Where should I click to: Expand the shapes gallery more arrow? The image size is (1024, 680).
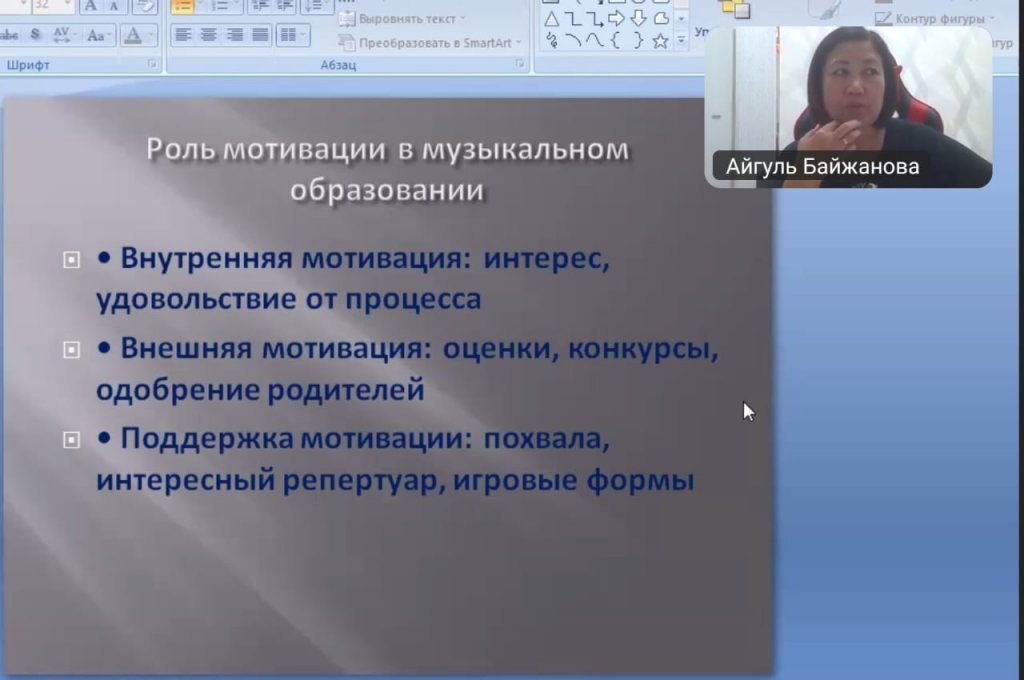coord(681,41)
